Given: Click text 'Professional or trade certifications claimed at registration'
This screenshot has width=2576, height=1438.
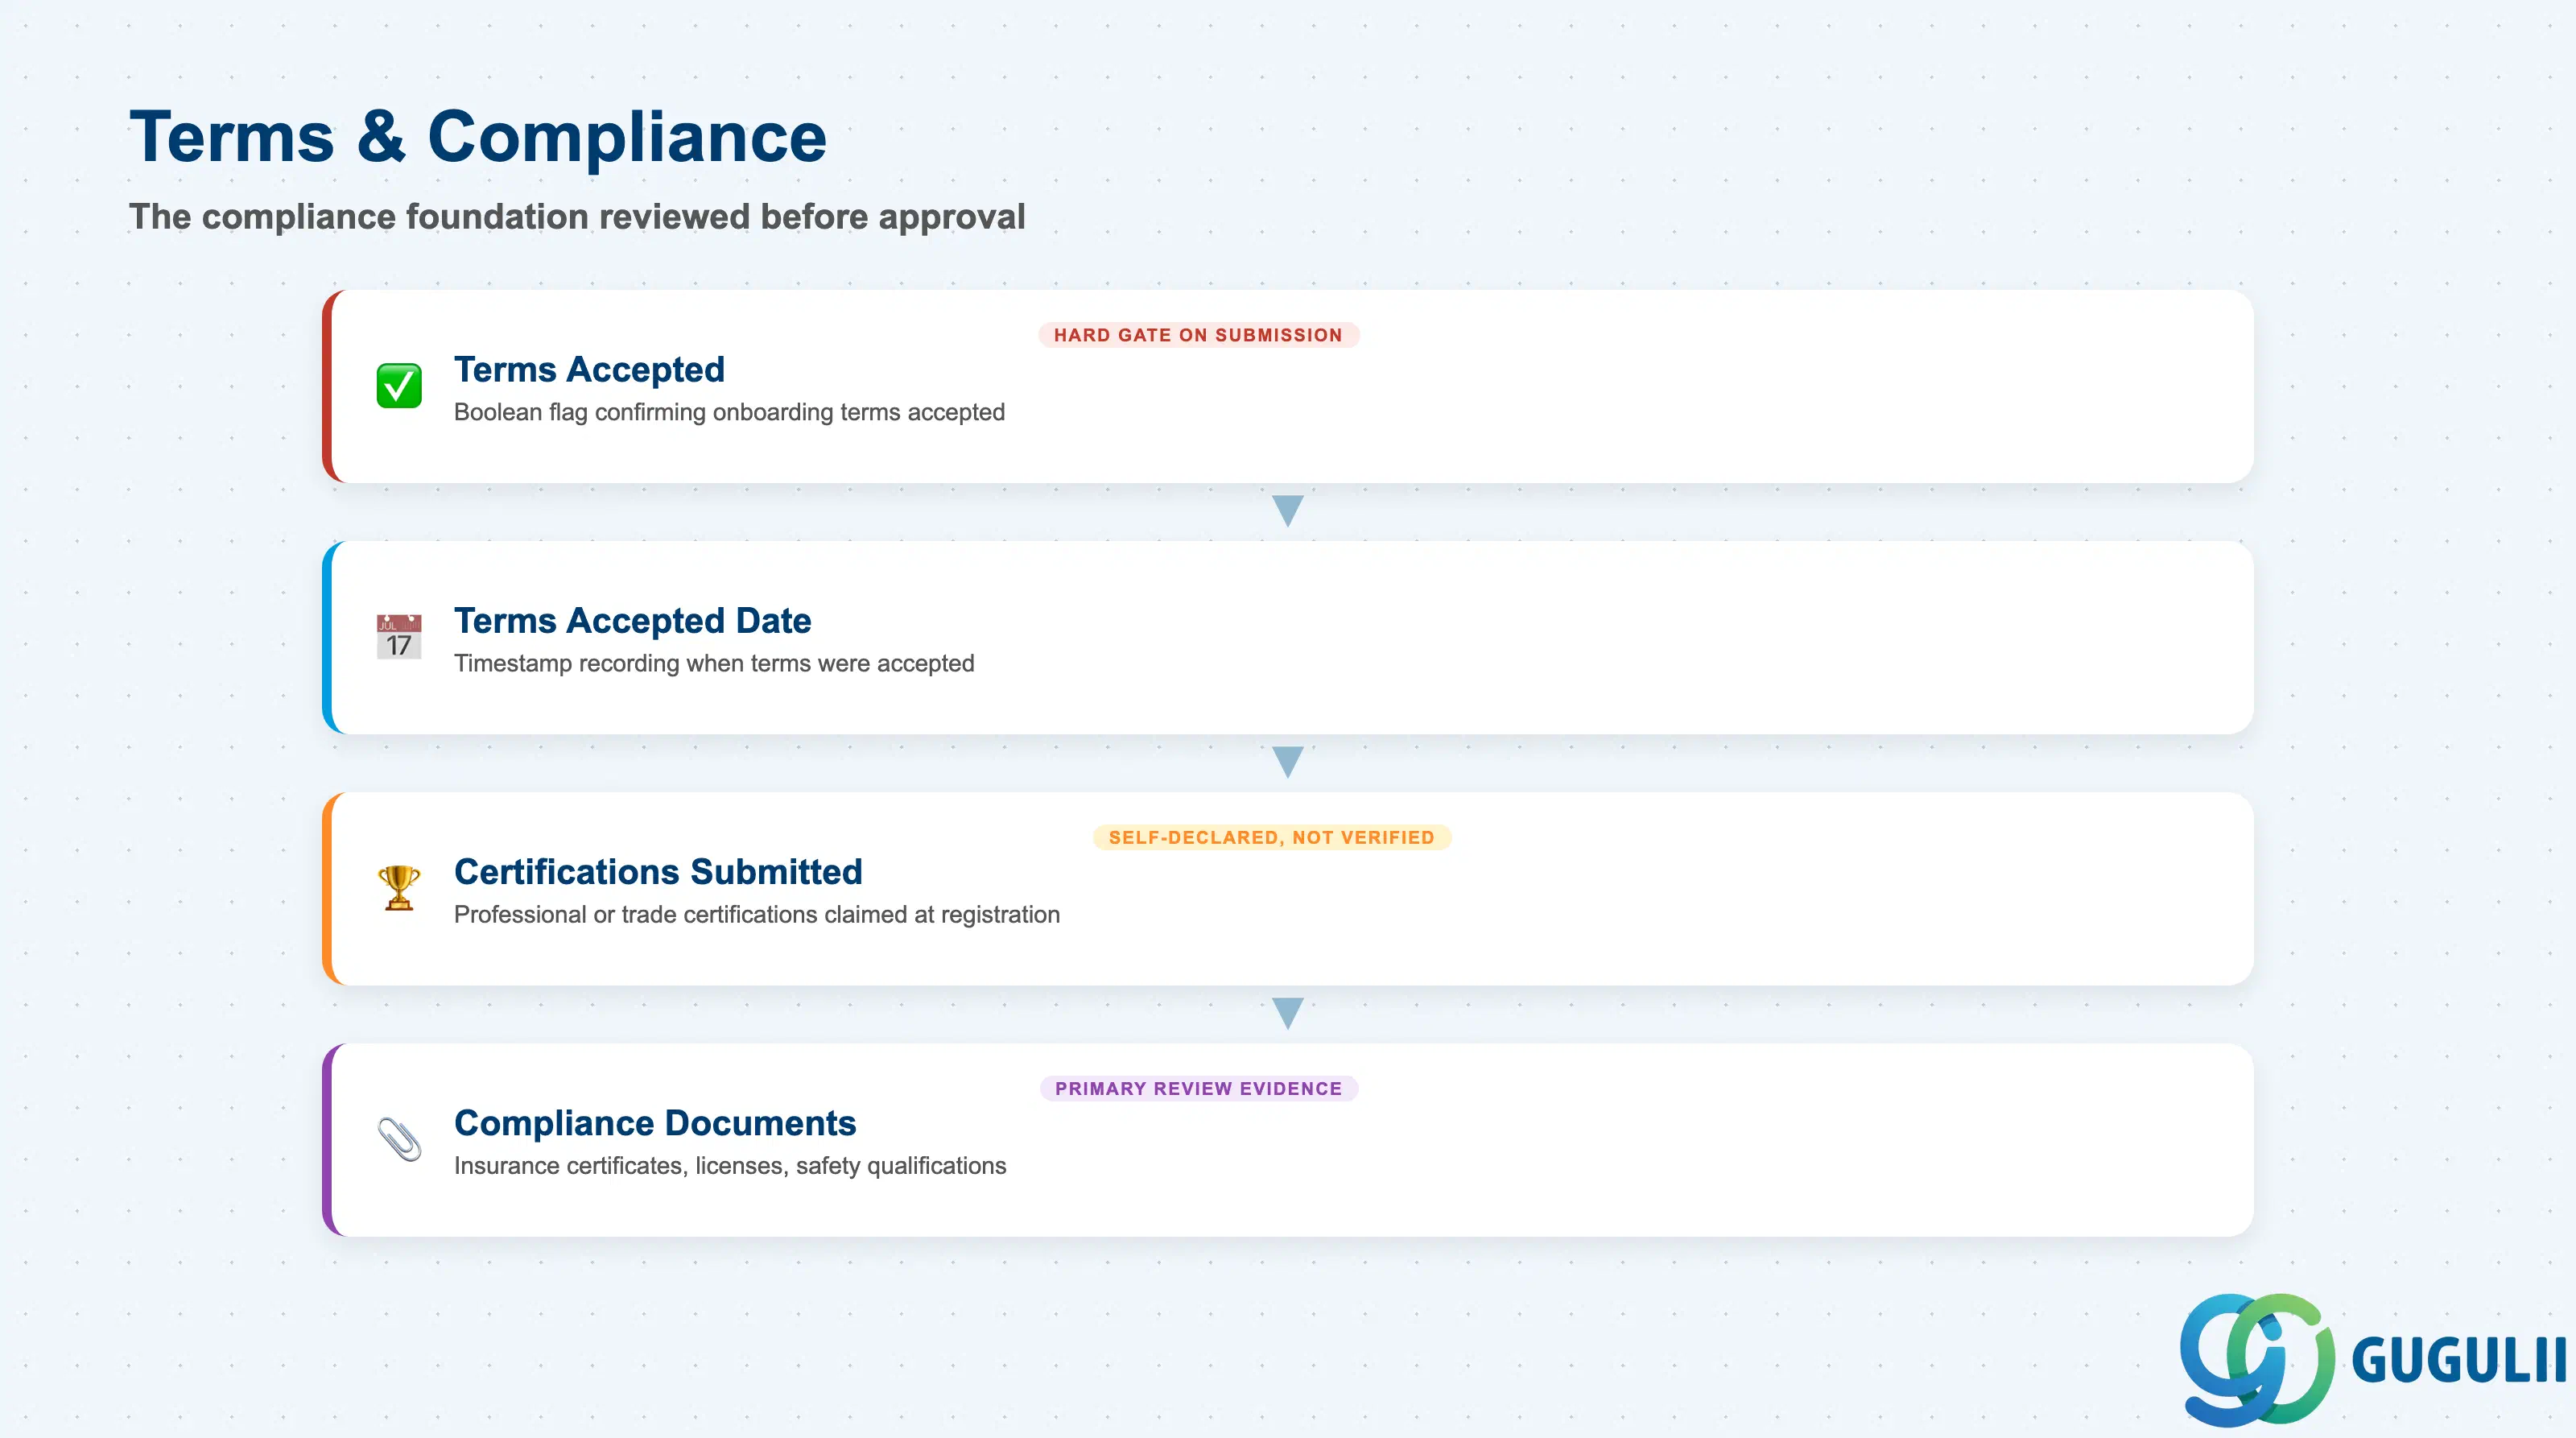Looking at the screenshot, I should pyautogui.click(x=757, y=914).
